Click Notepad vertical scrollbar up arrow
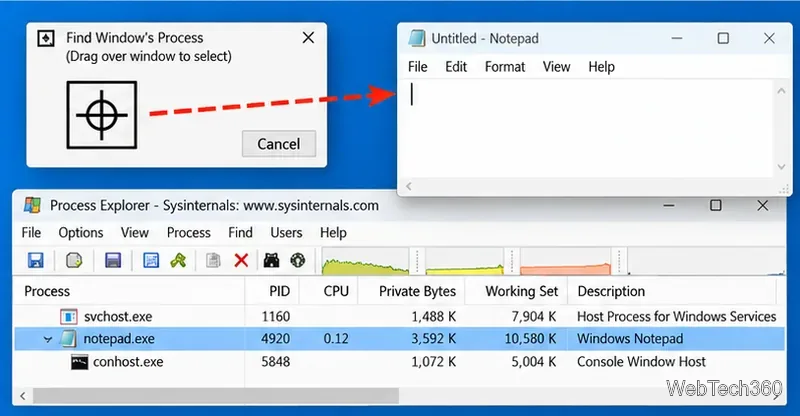800x416 pixels. [x=781, y=91]
